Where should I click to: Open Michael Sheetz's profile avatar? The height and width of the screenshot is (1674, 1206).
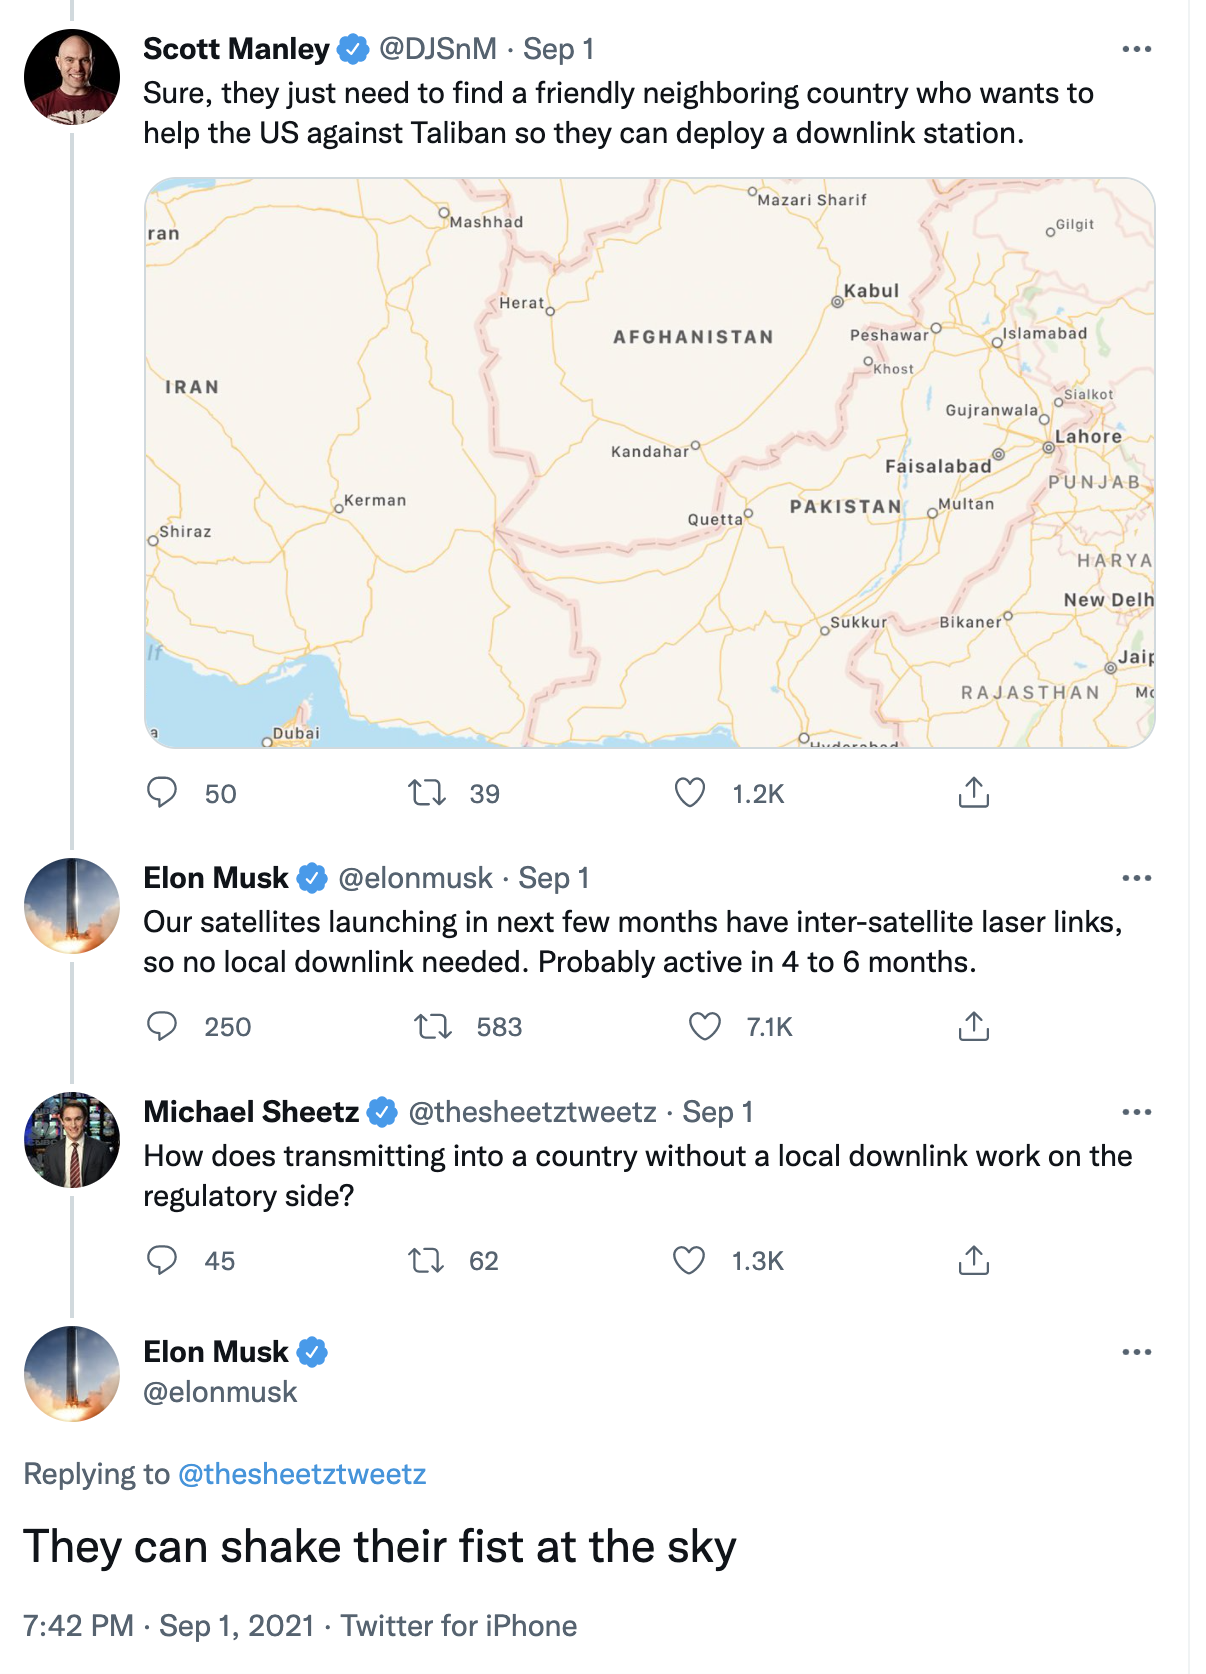click(72, 1140)
